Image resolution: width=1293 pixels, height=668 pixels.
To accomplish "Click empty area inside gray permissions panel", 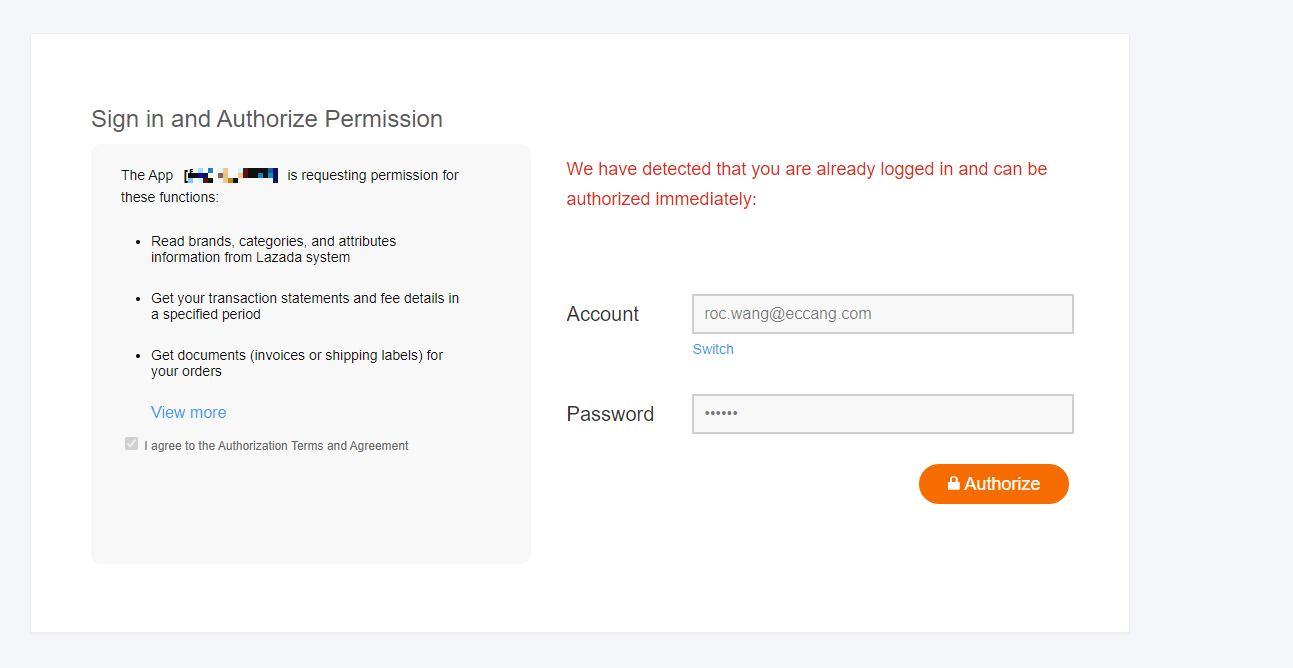I will click(310, 510).
